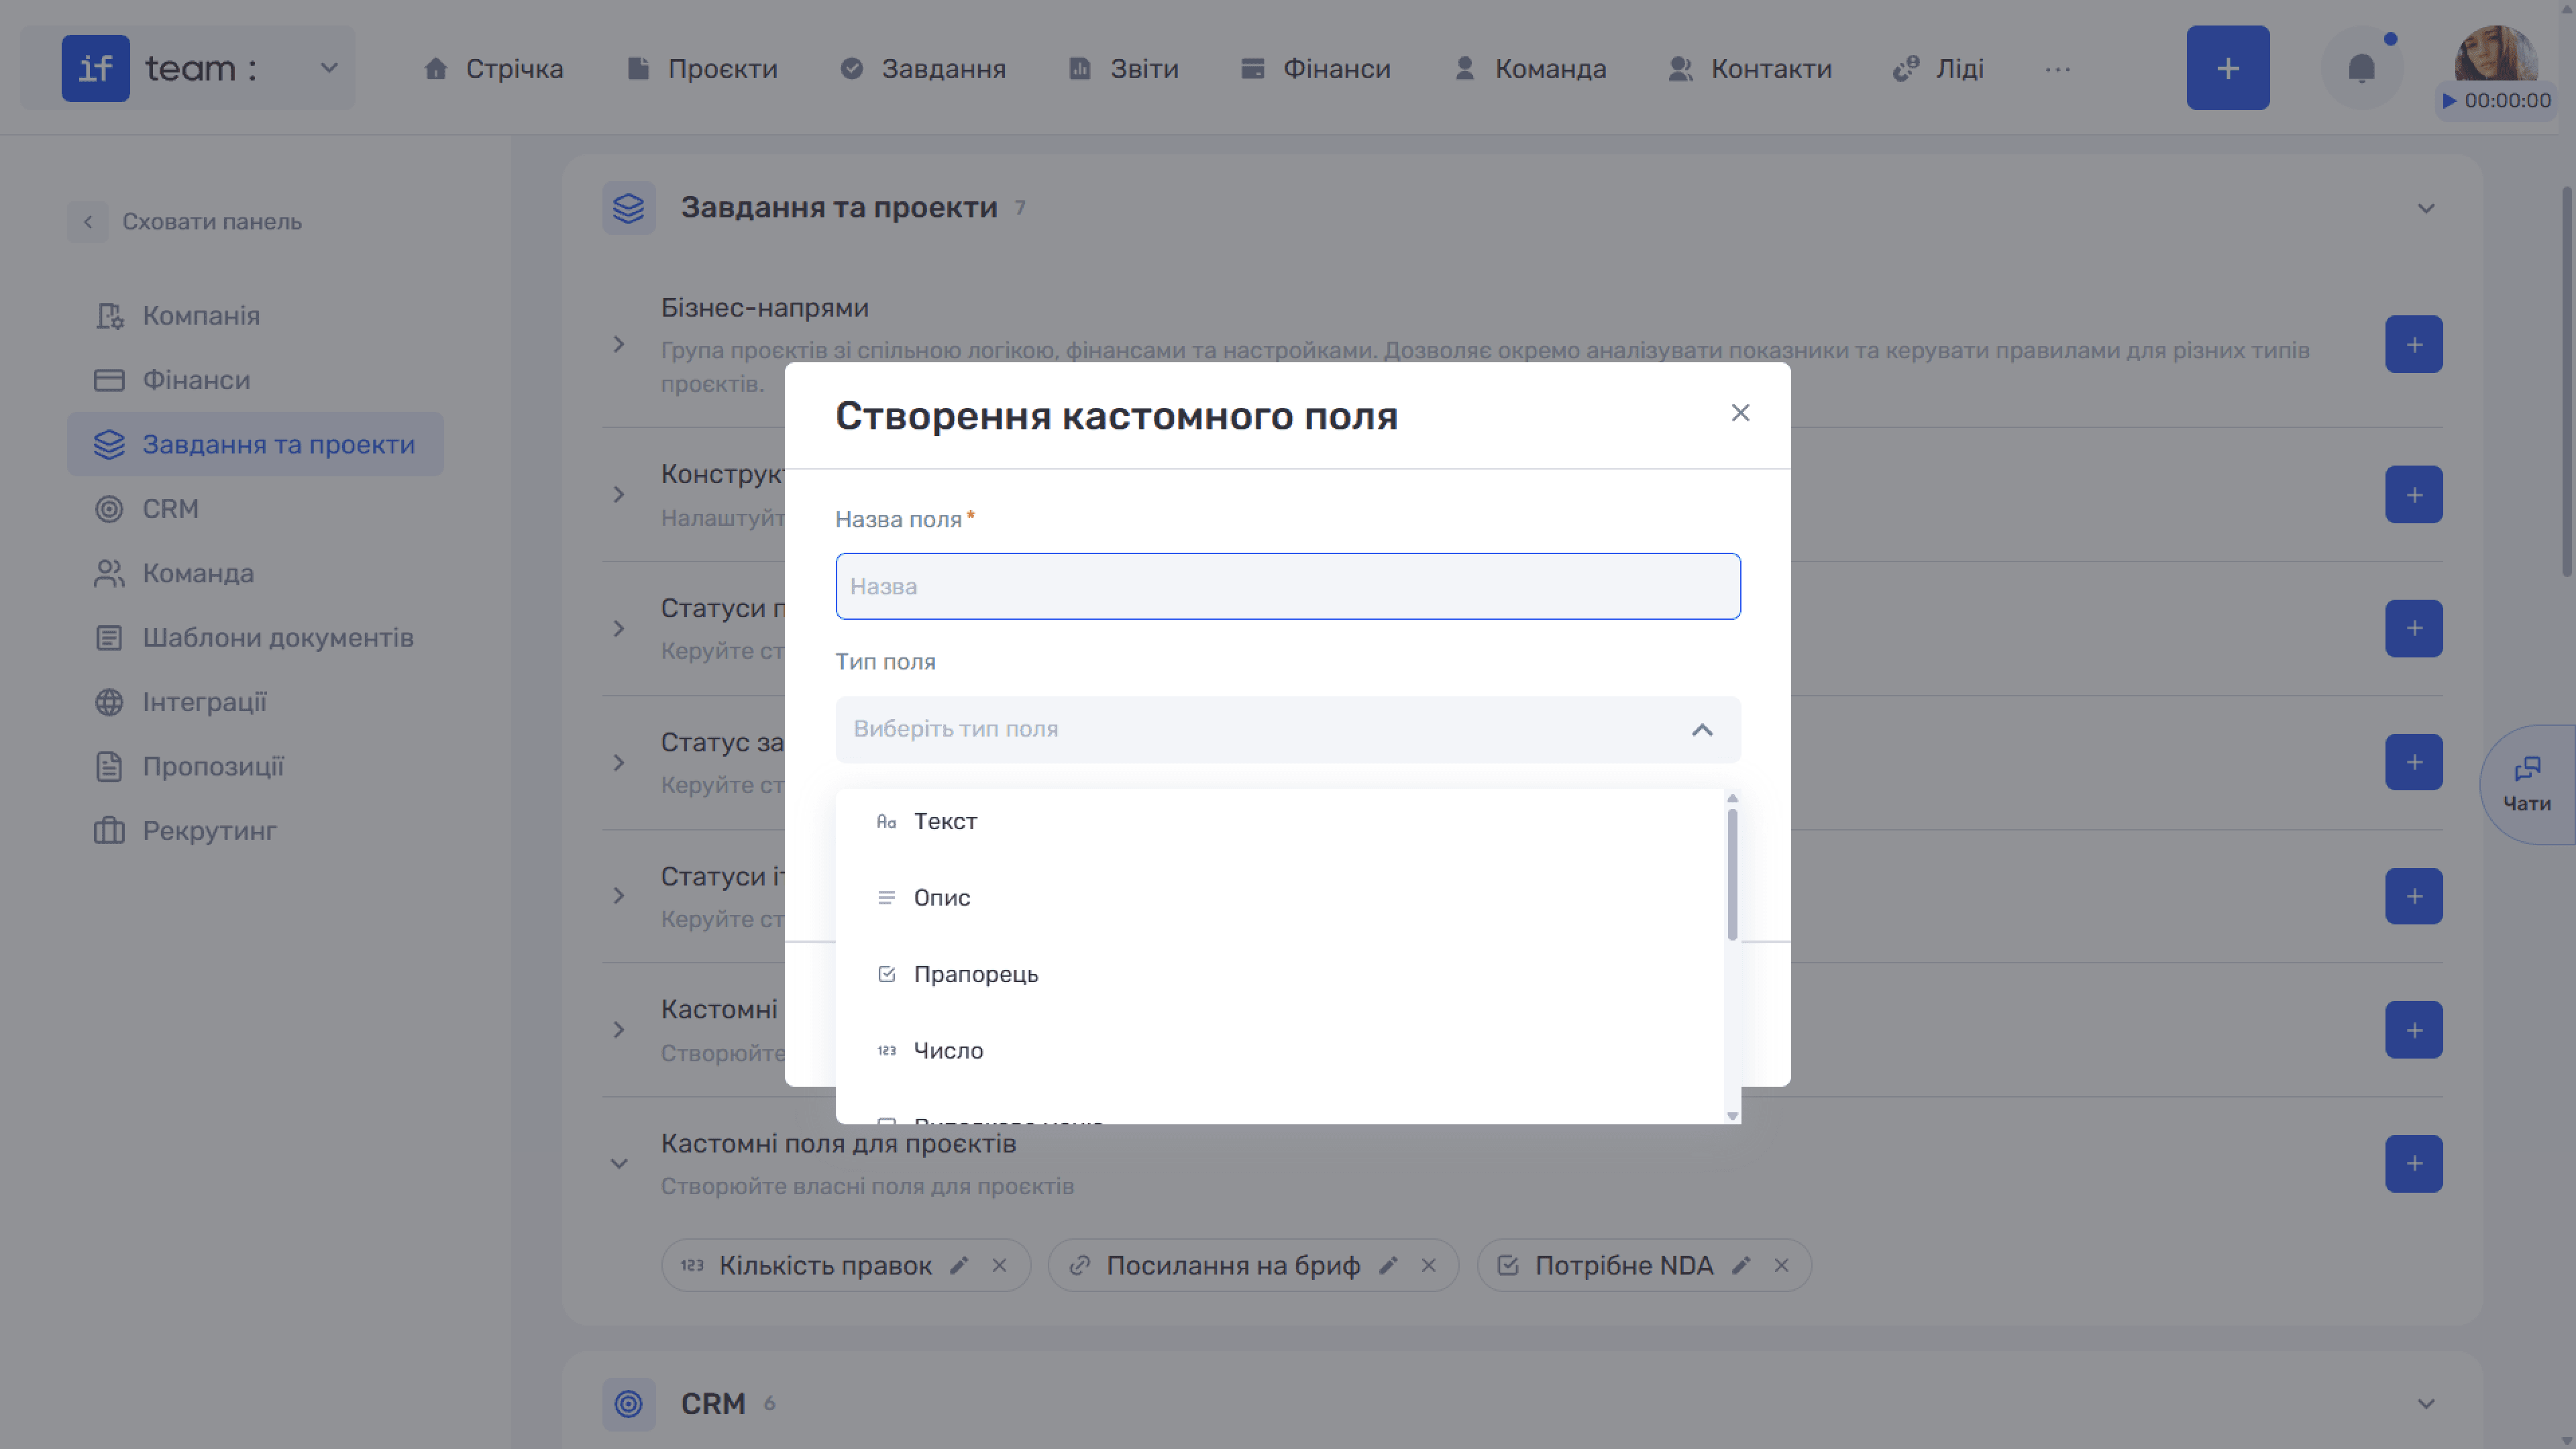Choose Прапорець field type
Image resolution: width=2576 pixels, height=1449 pixels.
[x=1280, y=975]
